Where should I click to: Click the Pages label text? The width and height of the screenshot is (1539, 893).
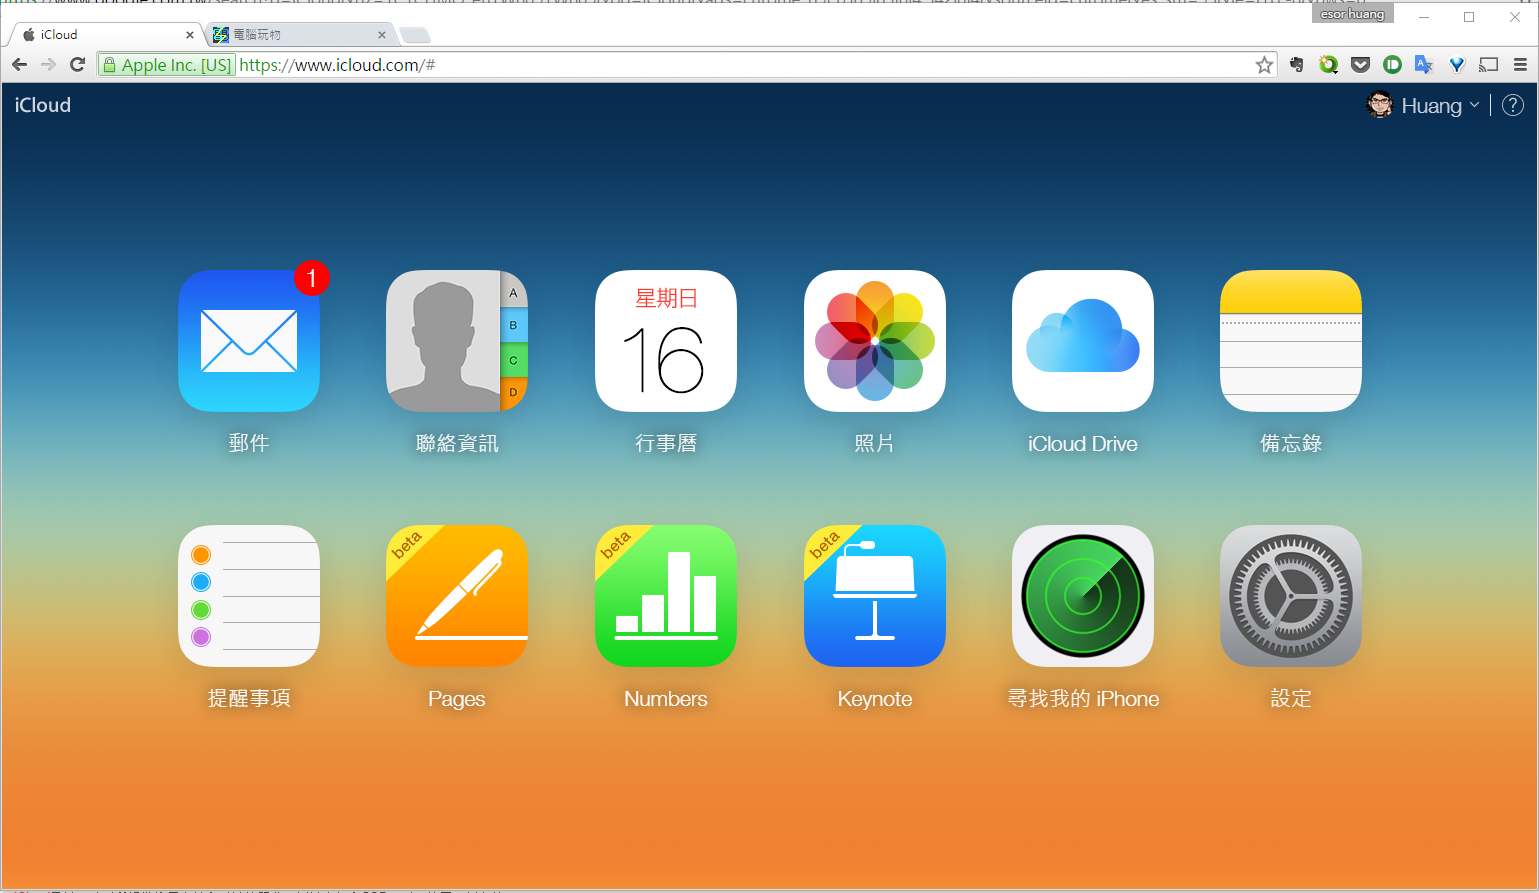click(x=457, y=699)
